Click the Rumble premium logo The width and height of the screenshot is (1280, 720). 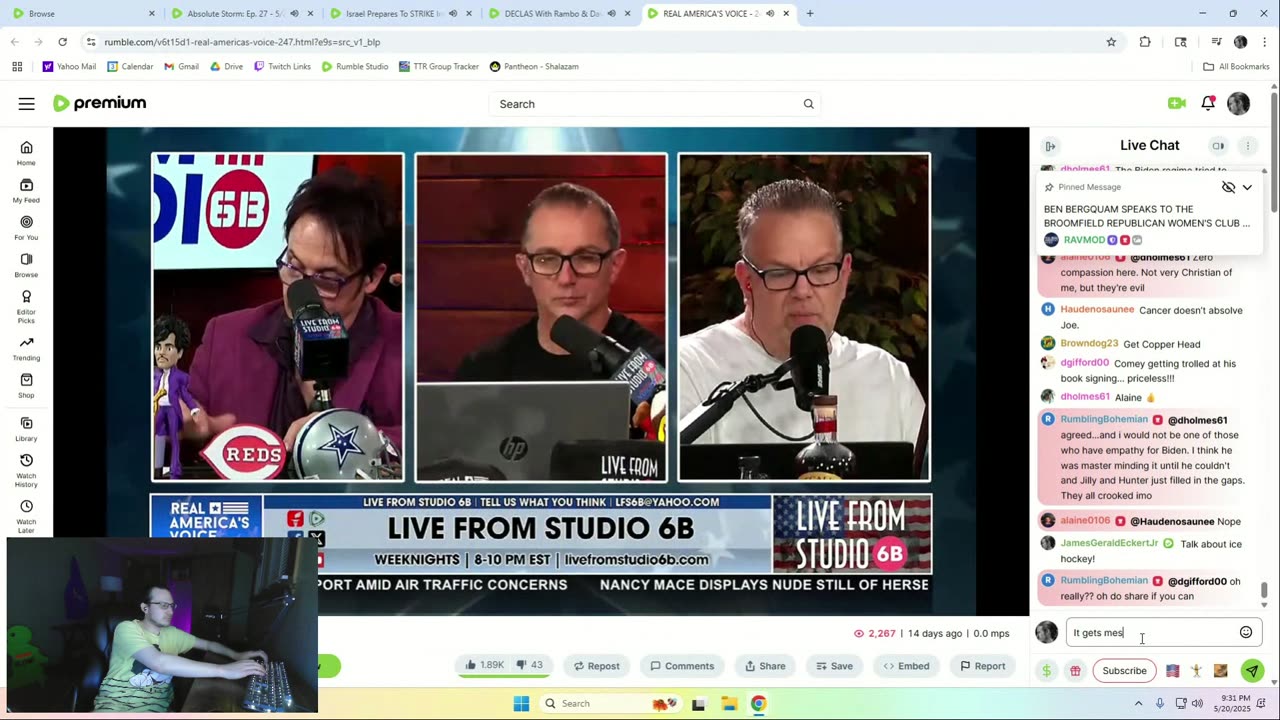coord(99,103)
